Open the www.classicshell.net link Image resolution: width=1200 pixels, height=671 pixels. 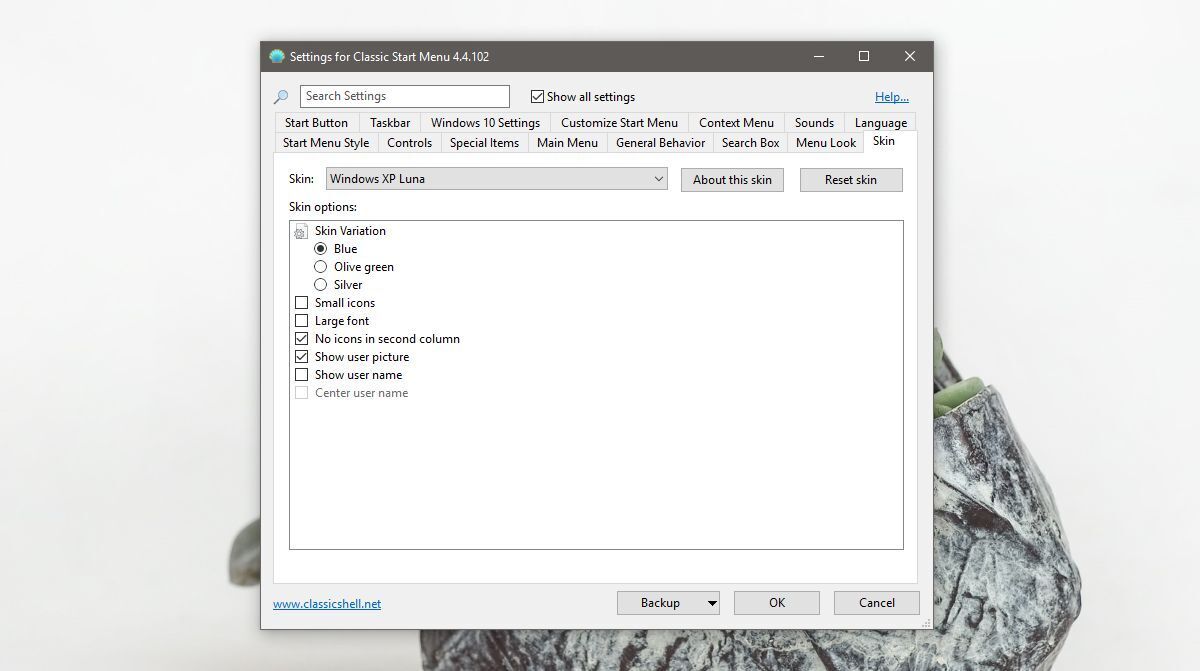(327, 603)
